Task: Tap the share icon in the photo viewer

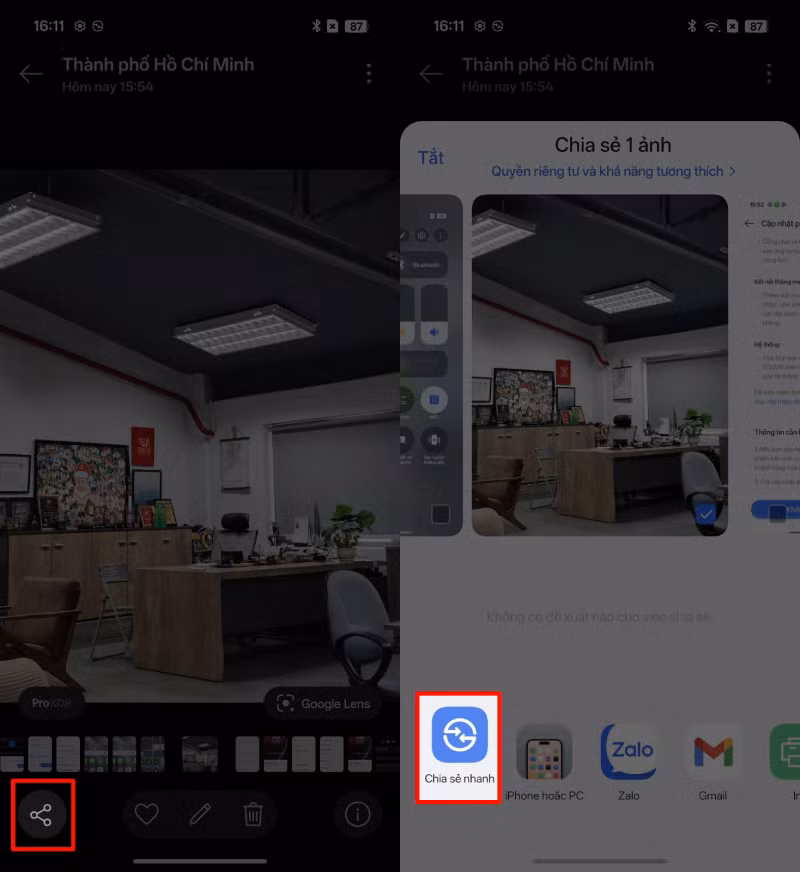Action: [x=41, y=815]
